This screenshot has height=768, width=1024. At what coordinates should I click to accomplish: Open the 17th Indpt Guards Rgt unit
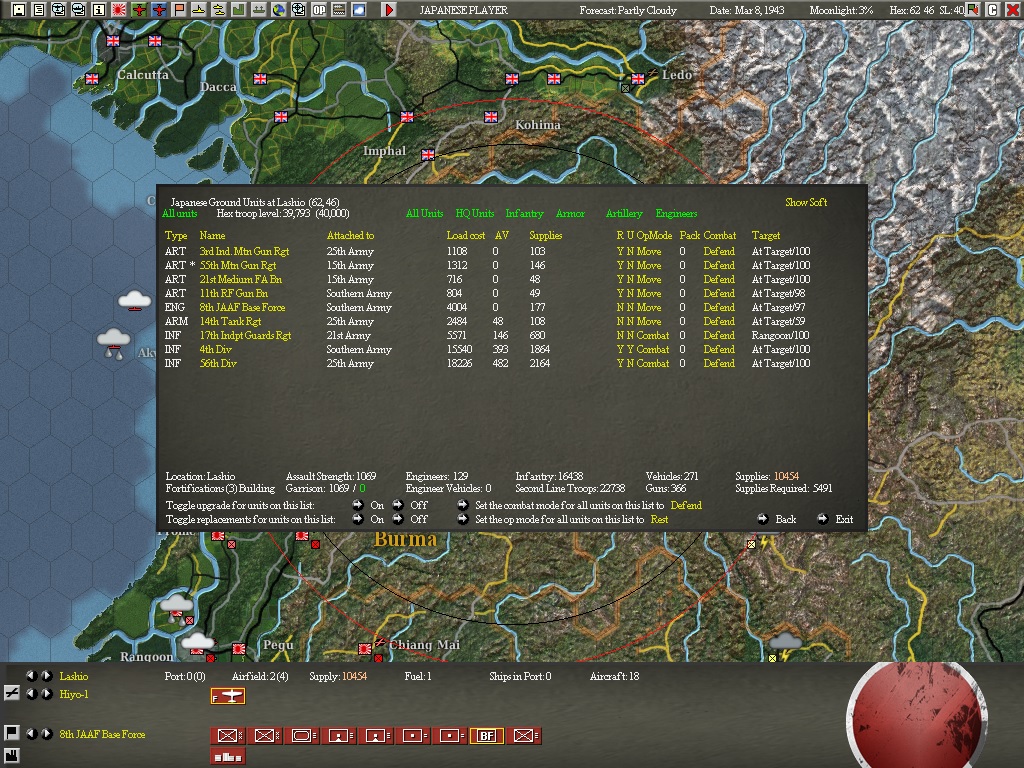pos(245,335)
